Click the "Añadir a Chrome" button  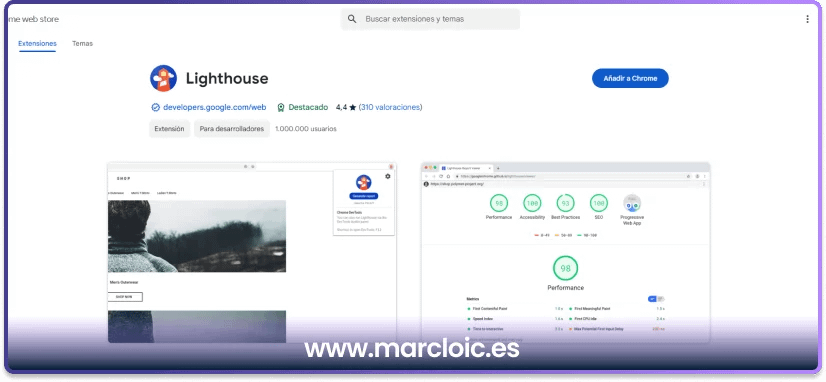tap(630, 78)
